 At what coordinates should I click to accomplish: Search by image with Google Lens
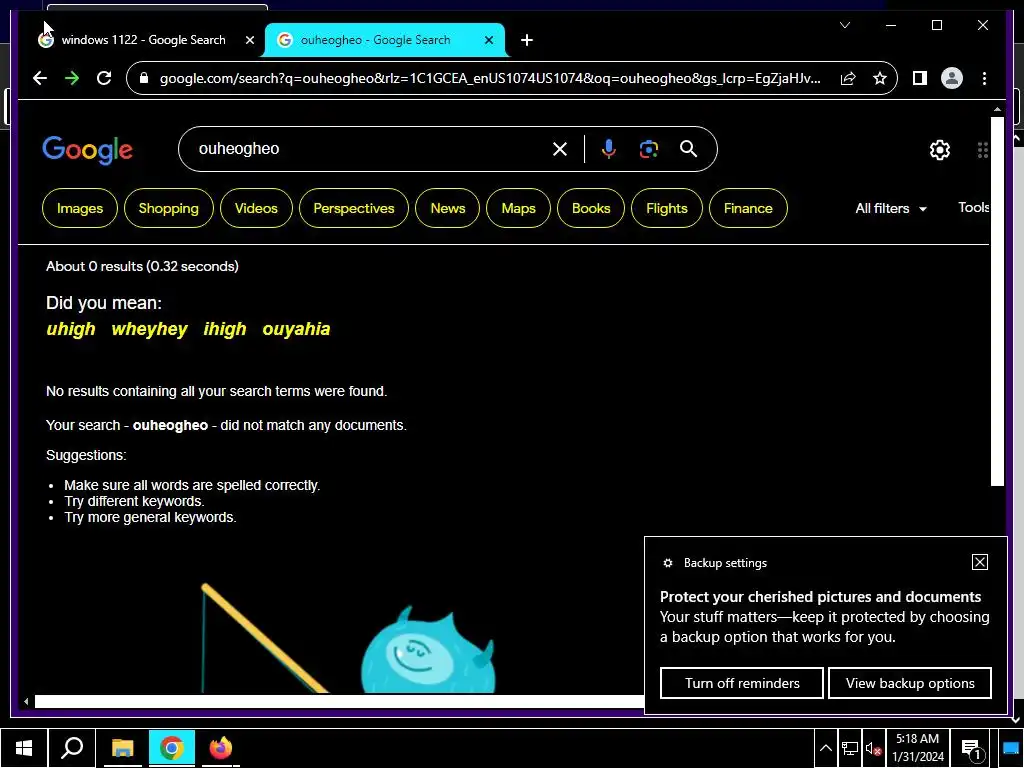(x=648, y=149)
